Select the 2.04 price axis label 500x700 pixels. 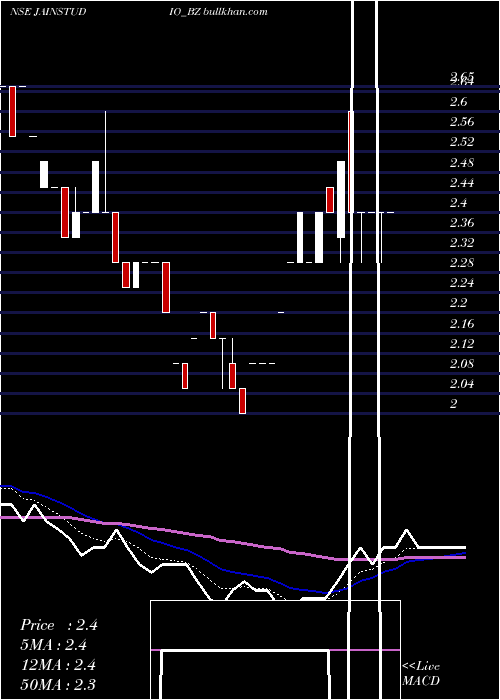[x=462, y=384]
